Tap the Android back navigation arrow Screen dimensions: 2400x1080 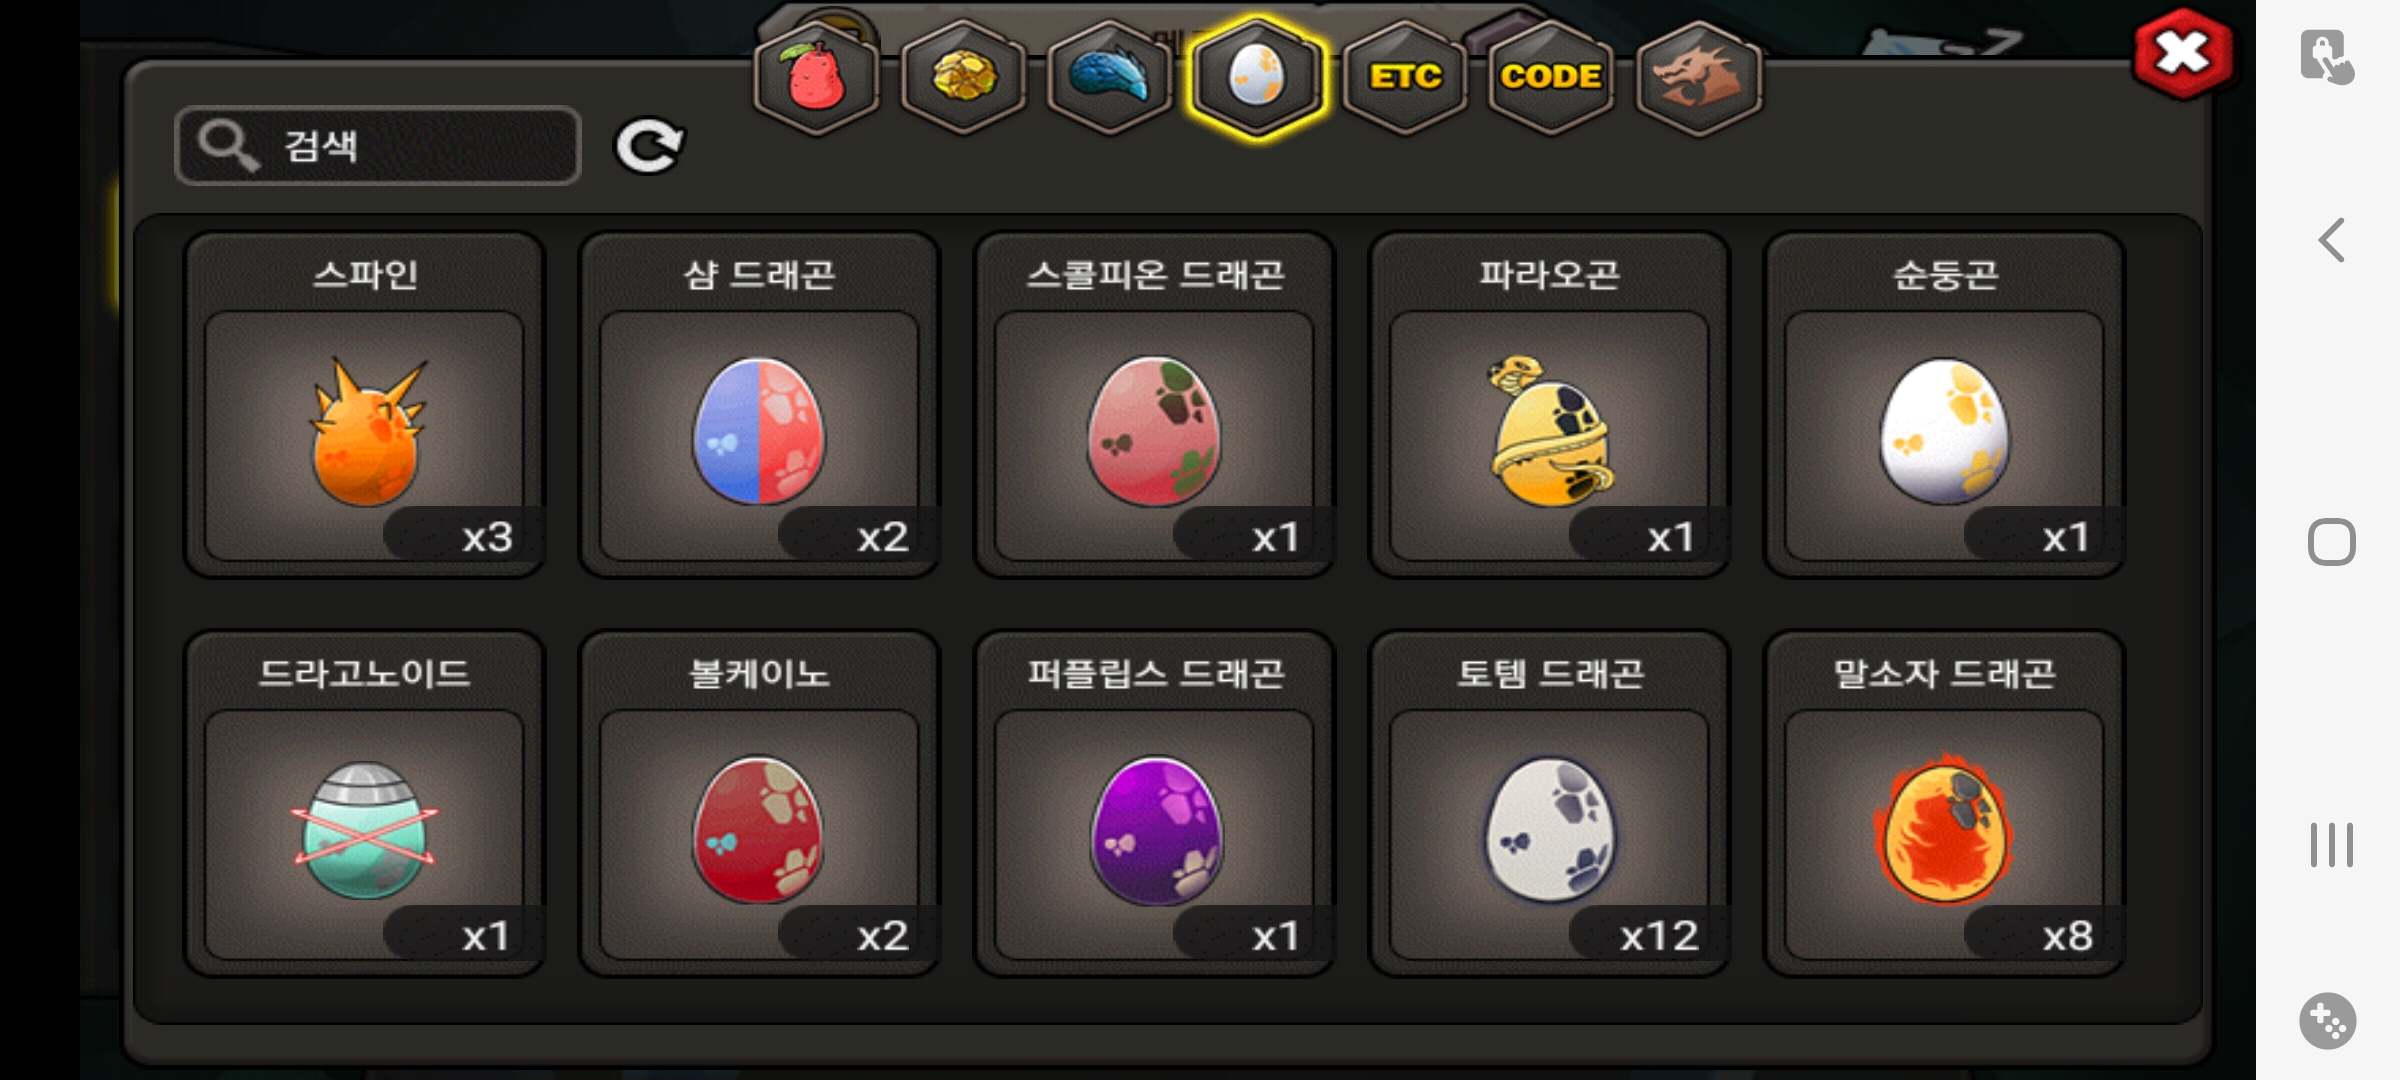pos(2332,240)
